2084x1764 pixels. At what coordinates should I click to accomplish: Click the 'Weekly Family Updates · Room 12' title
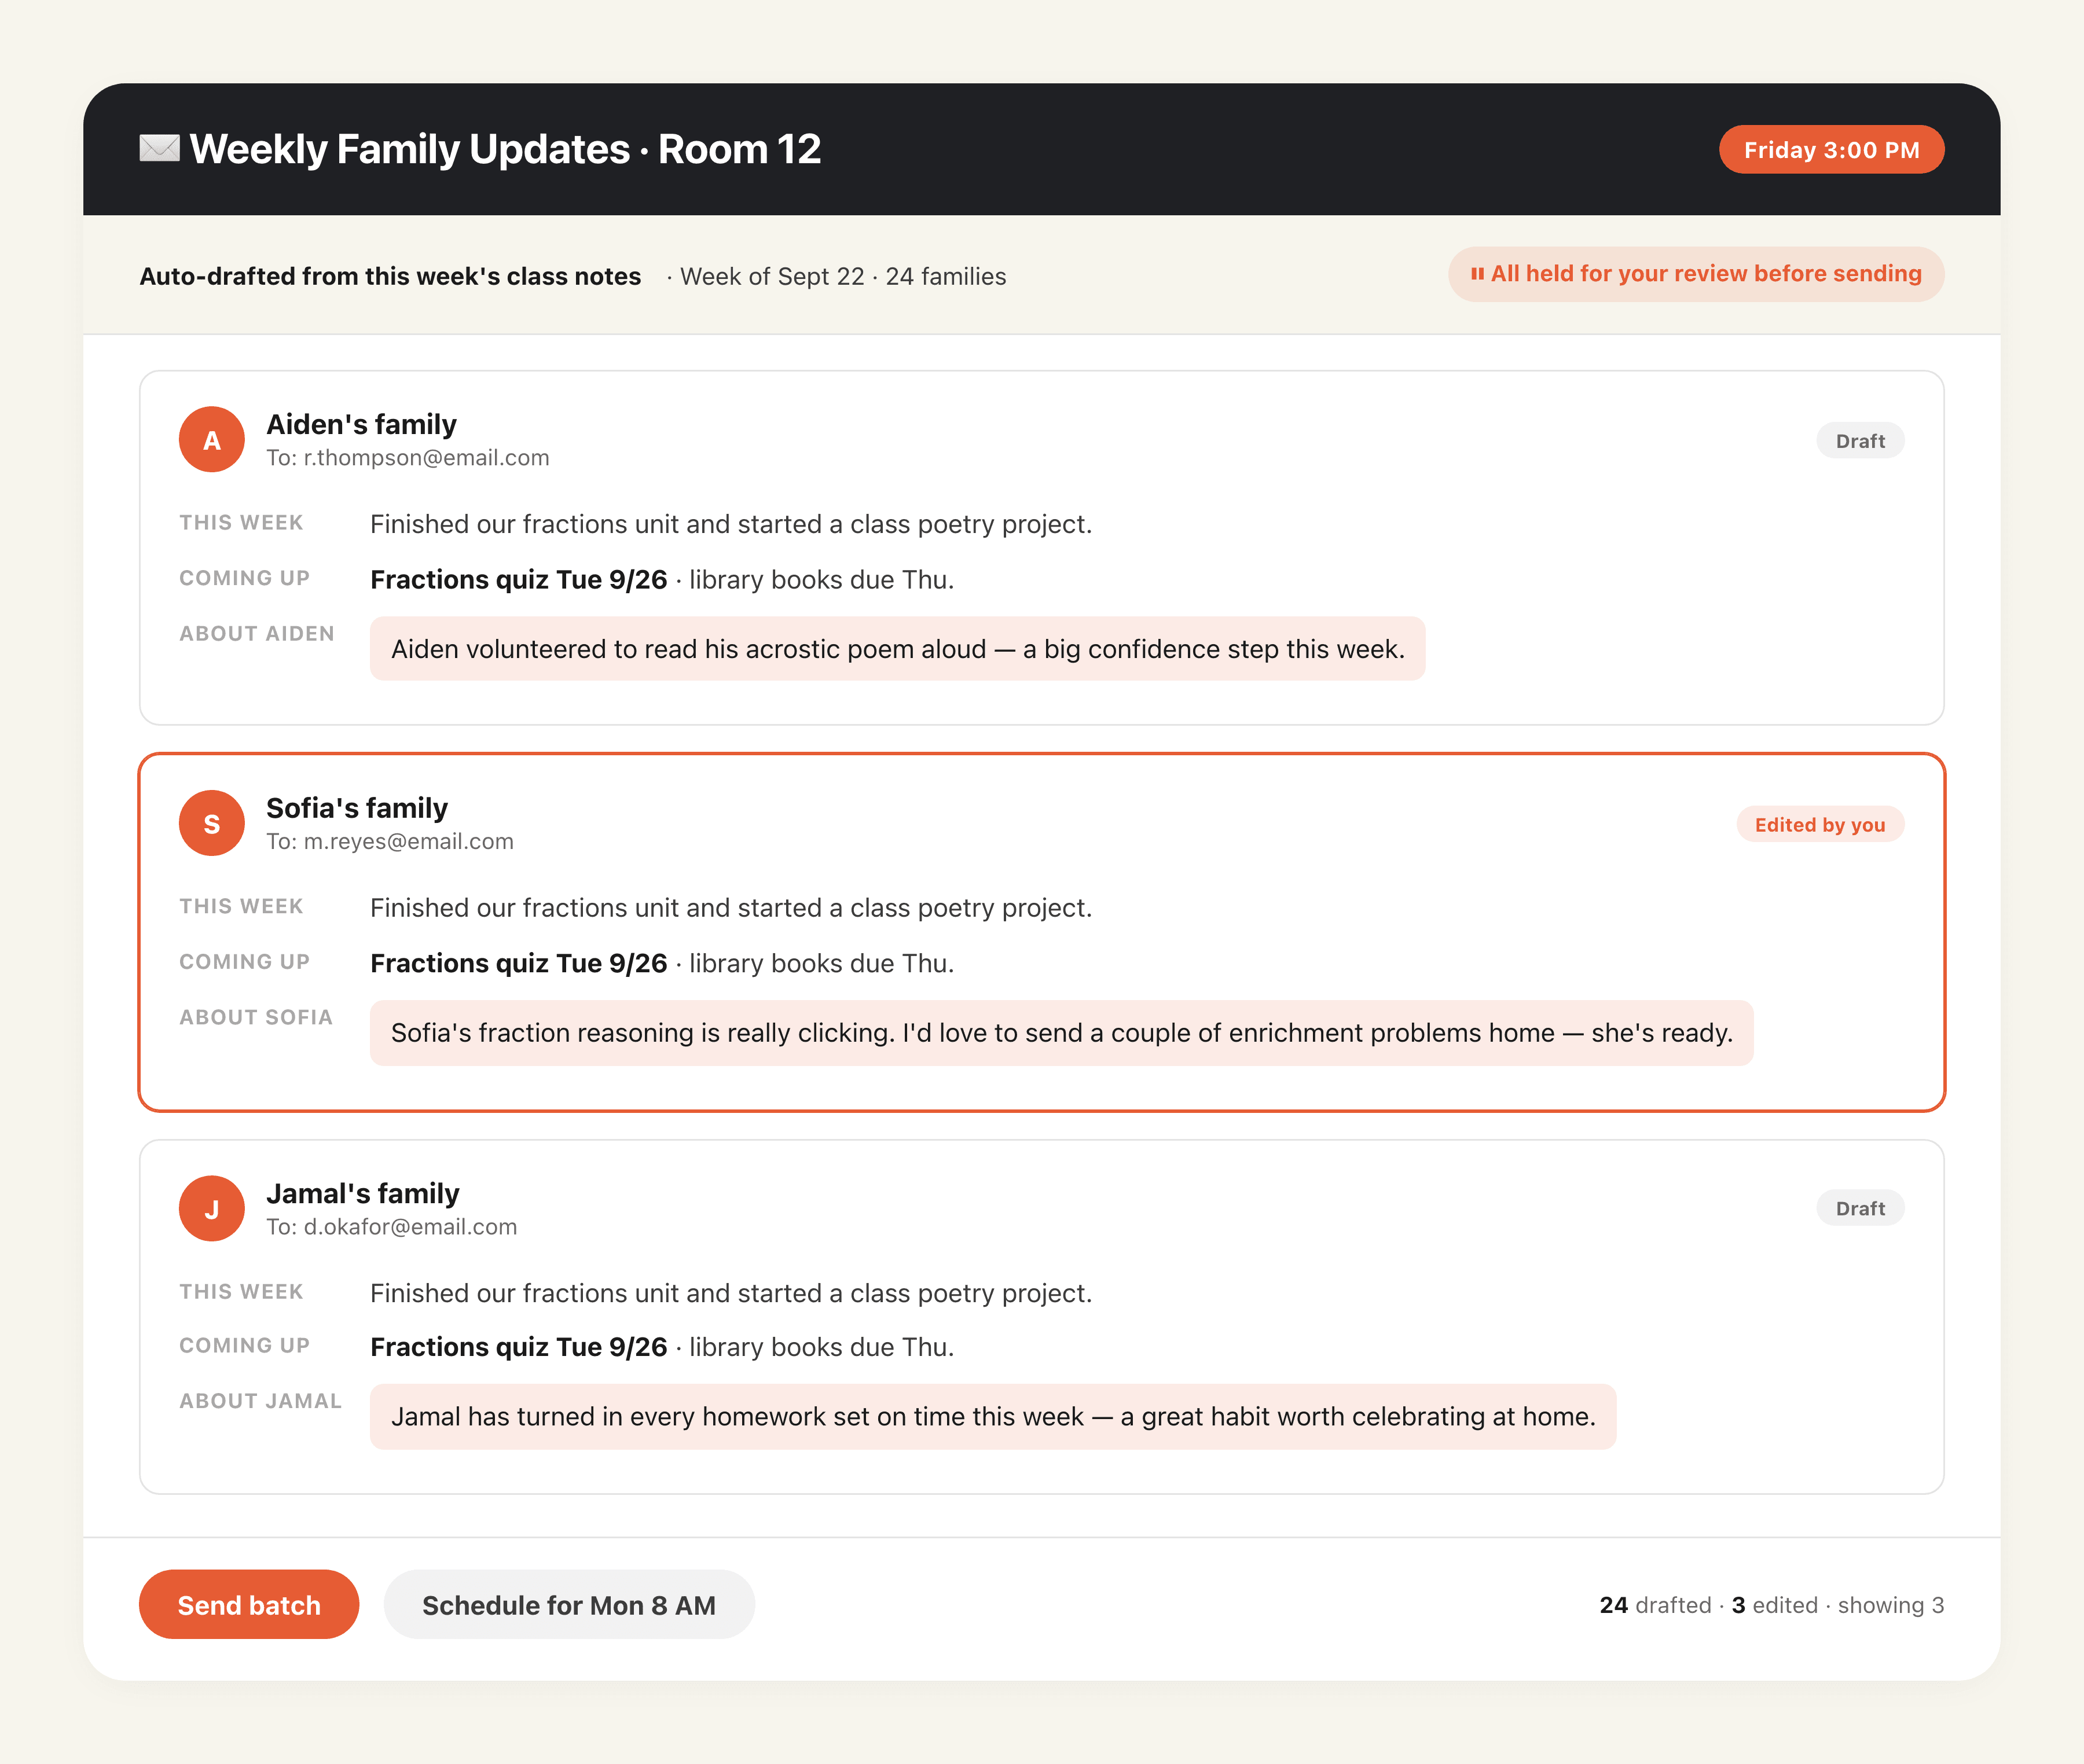(505, 149)
